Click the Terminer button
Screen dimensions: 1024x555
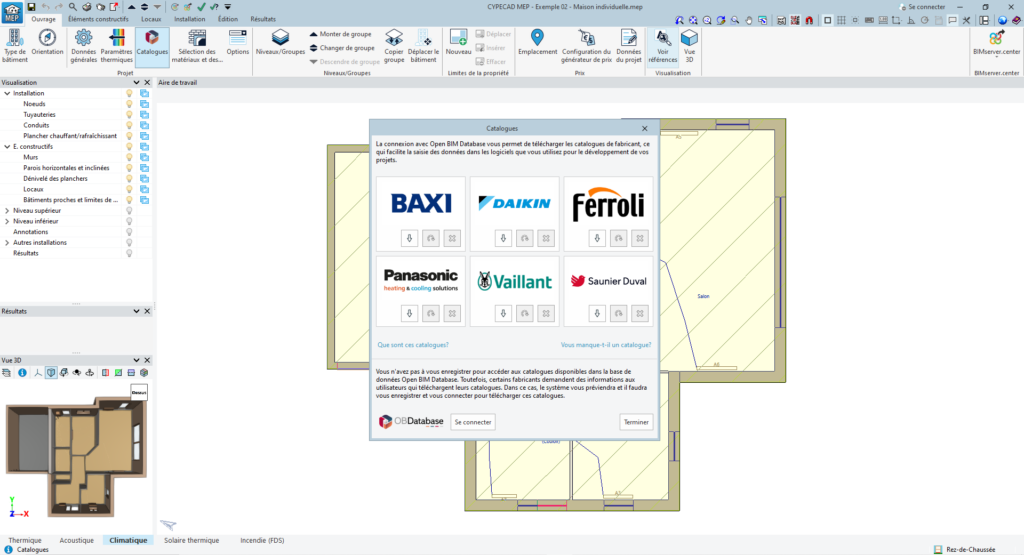(636, 422)
